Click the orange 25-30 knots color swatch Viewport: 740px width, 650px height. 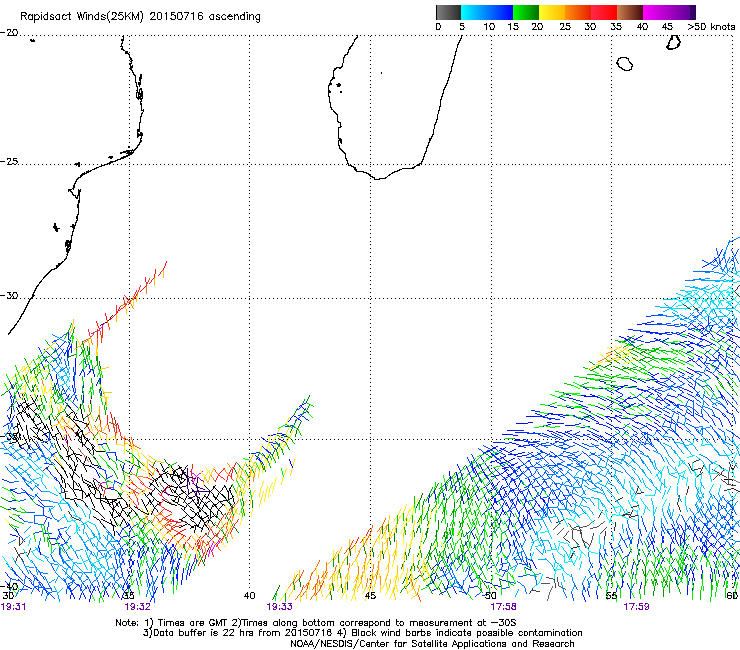tap(578, 12)
